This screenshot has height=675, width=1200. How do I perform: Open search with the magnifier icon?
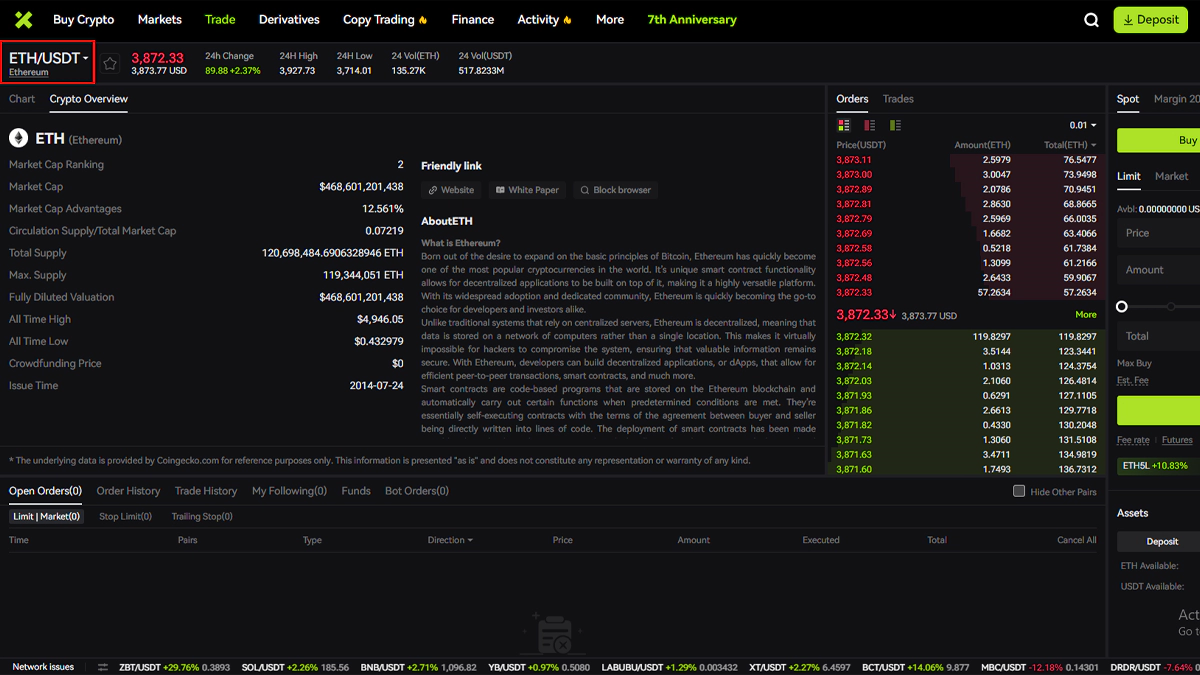point(1091,20)
